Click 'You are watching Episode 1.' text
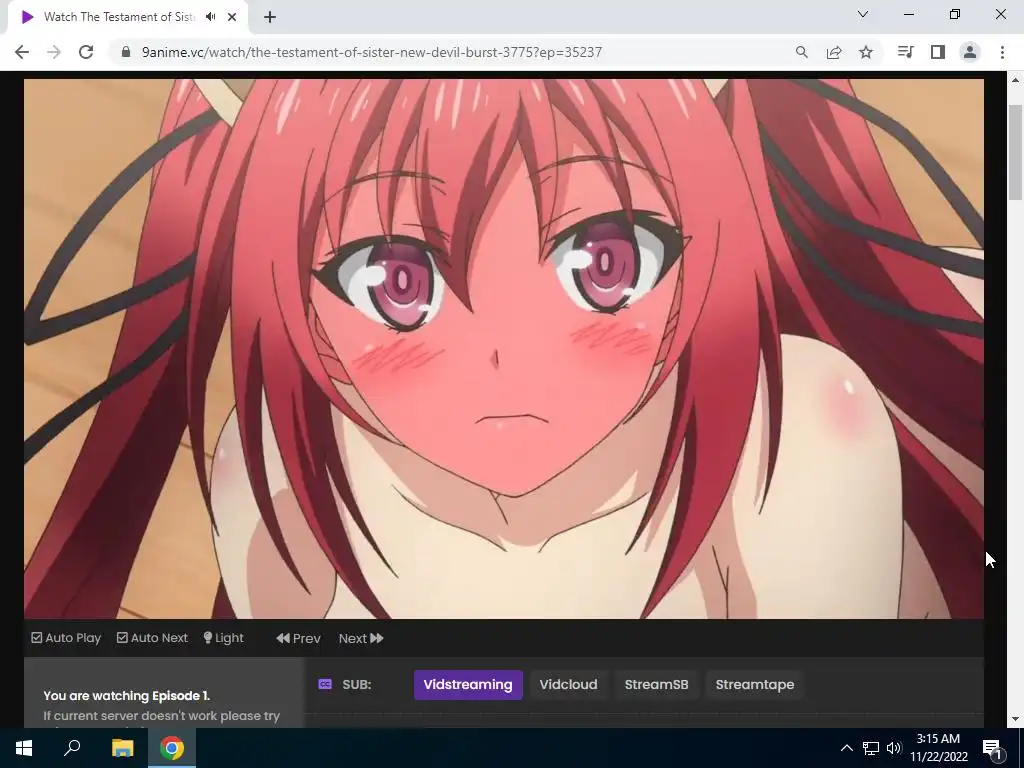 pos(127,696)
